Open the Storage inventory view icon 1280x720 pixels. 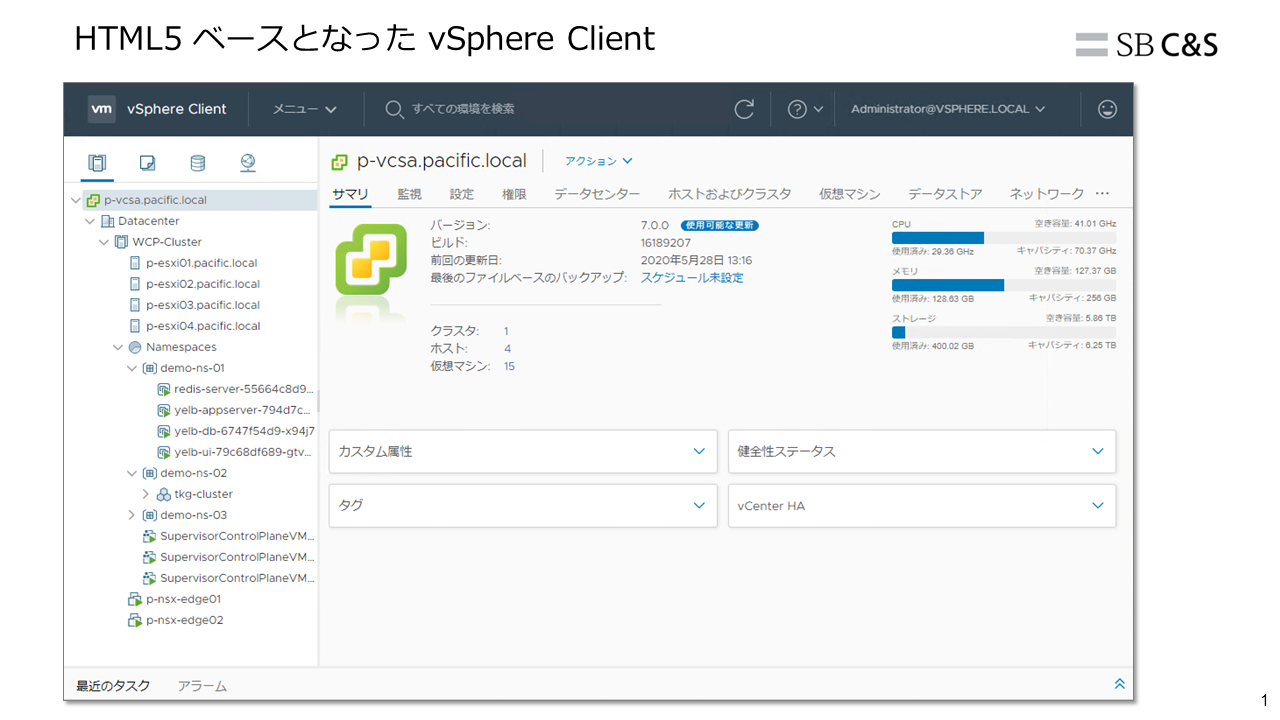pyautogui.click(x=198, y=163)
